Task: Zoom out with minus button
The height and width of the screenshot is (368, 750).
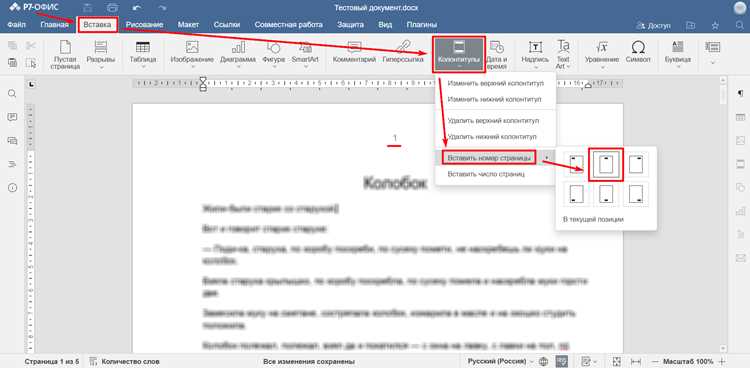Action: (655, 361)
